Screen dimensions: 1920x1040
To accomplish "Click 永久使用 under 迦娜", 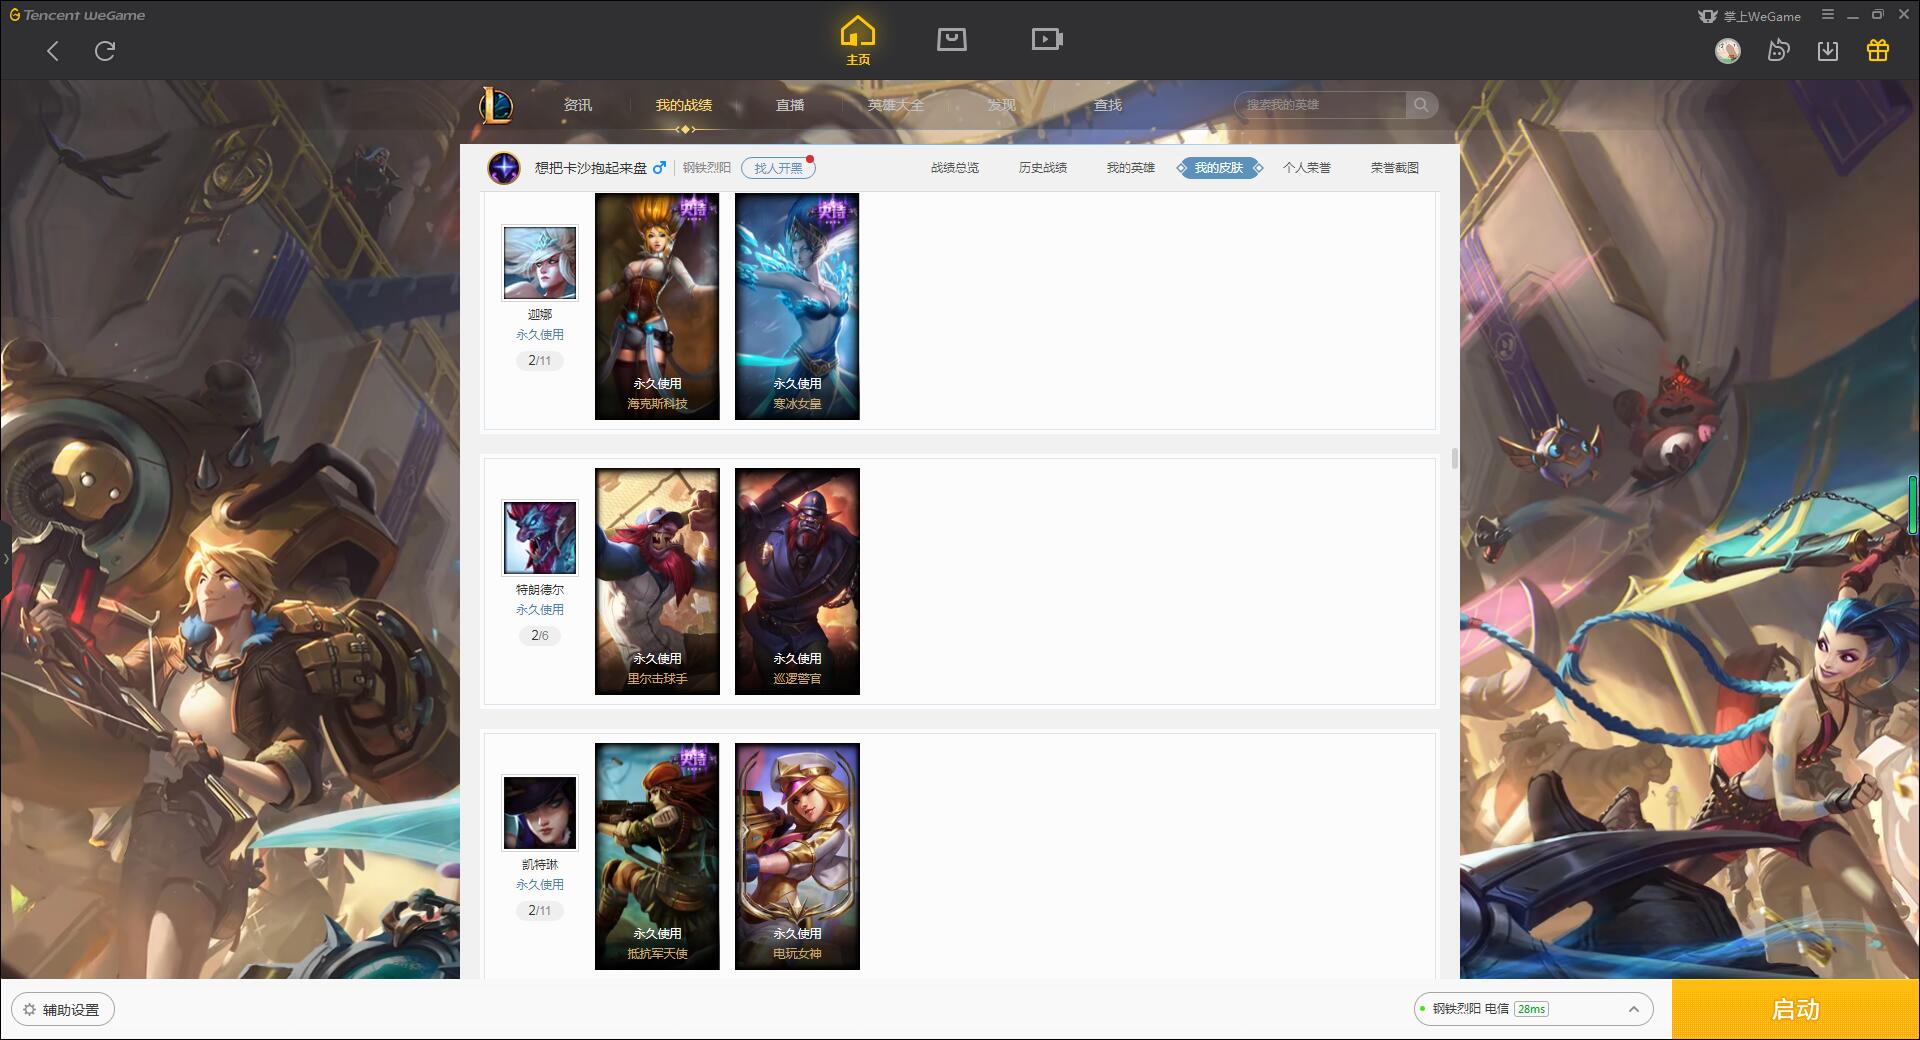I will pos(540,335).
